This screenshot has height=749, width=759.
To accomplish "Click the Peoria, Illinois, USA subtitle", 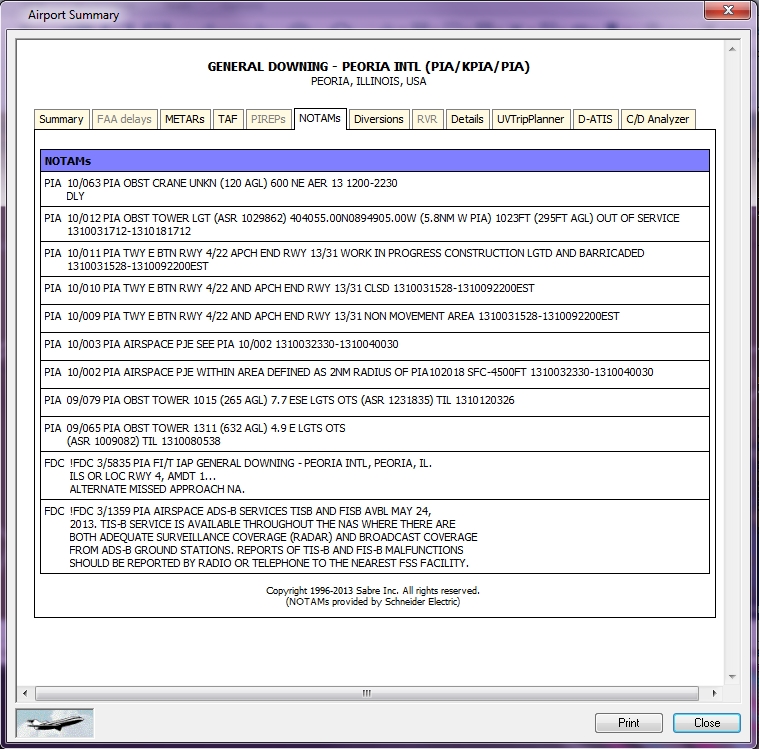I will (x=368, y=81).
